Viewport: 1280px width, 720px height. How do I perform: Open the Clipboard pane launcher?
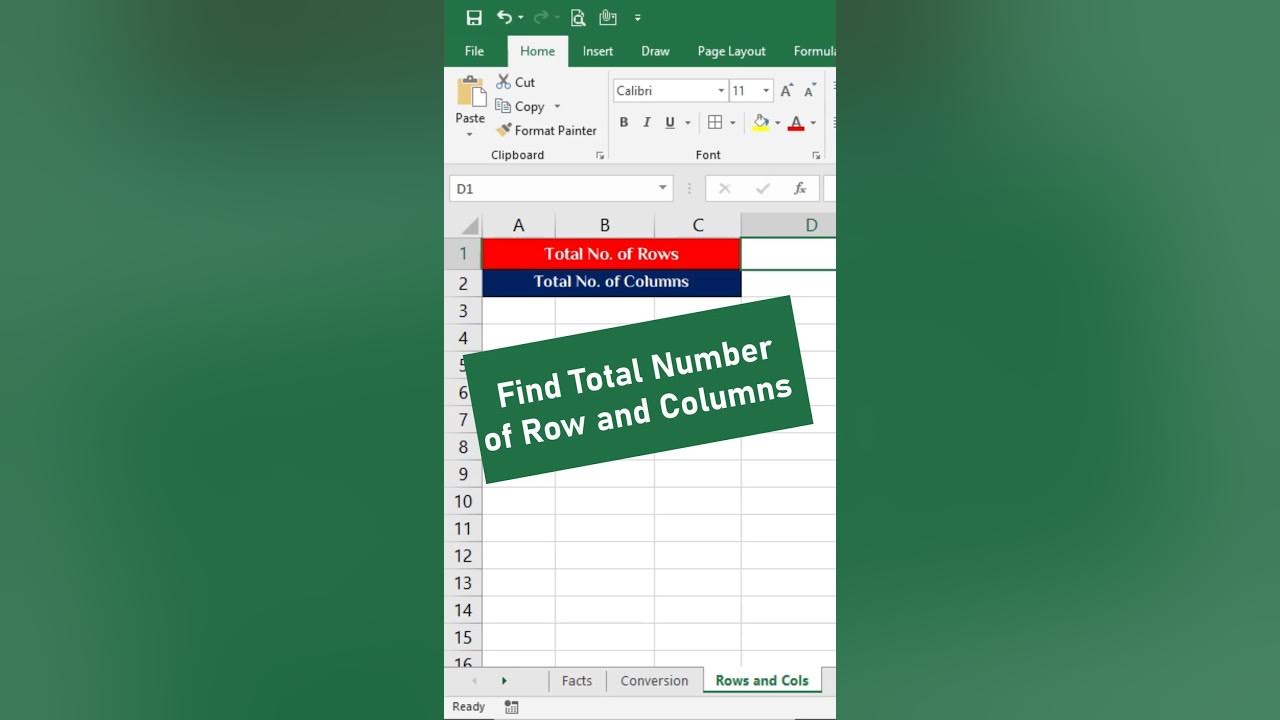pyautogui.click(x=600, y=156)
